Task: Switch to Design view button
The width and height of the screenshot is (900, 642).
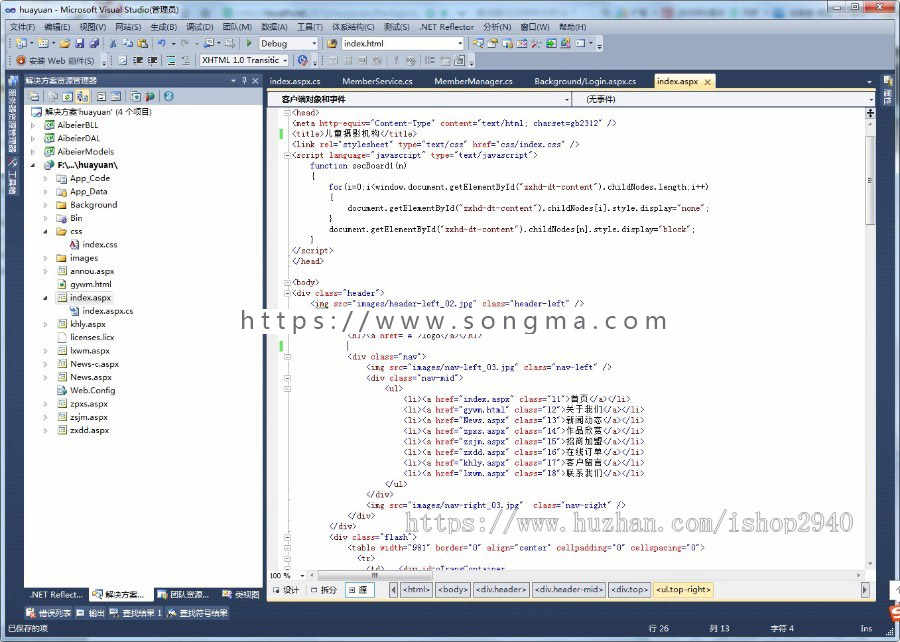Action: [x=286, y=590]
